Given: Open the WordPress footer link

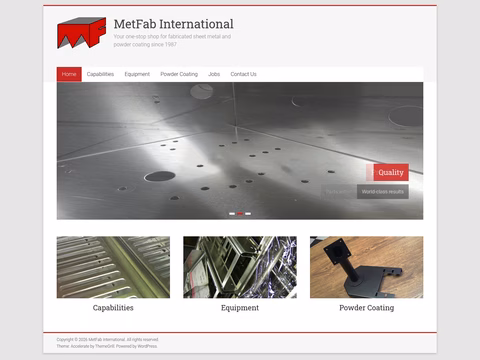Looking at the screenshot, I should tap(147, 346).
